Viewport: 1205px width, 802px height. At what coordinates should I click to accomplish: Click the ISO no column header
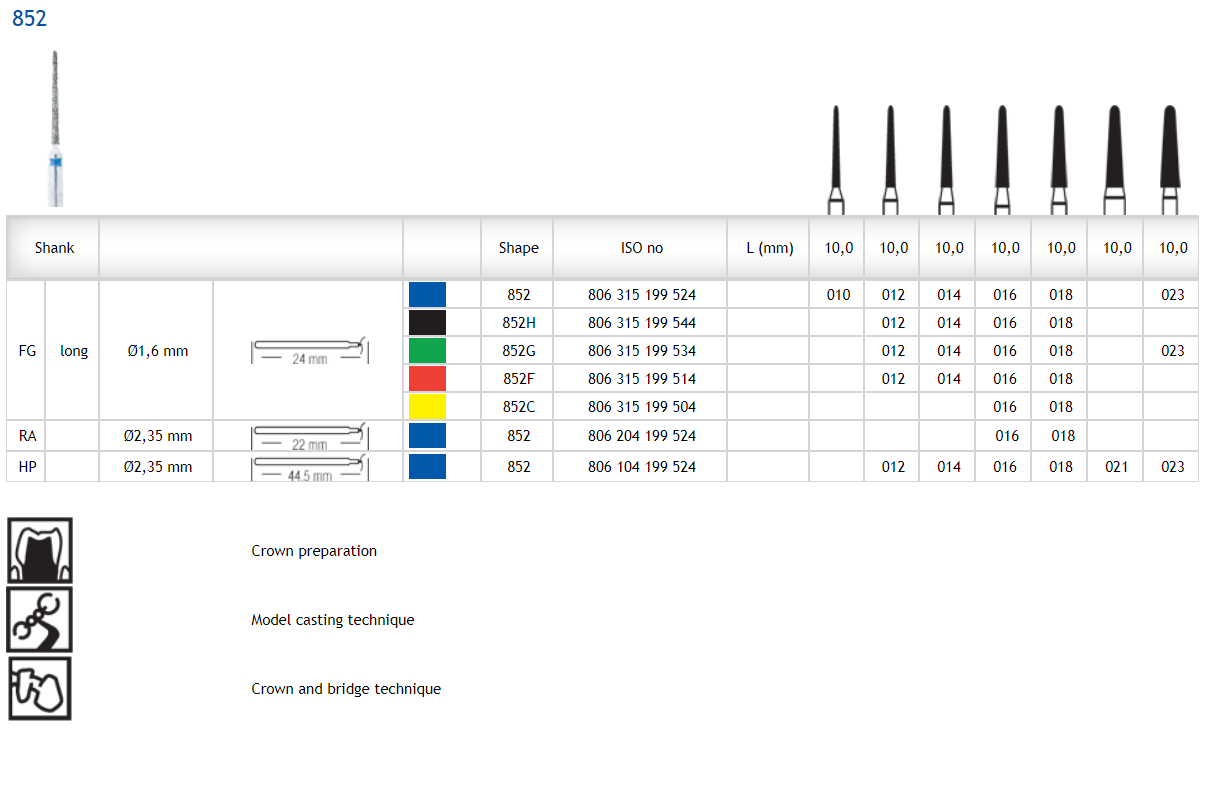(x=641, y=248)
